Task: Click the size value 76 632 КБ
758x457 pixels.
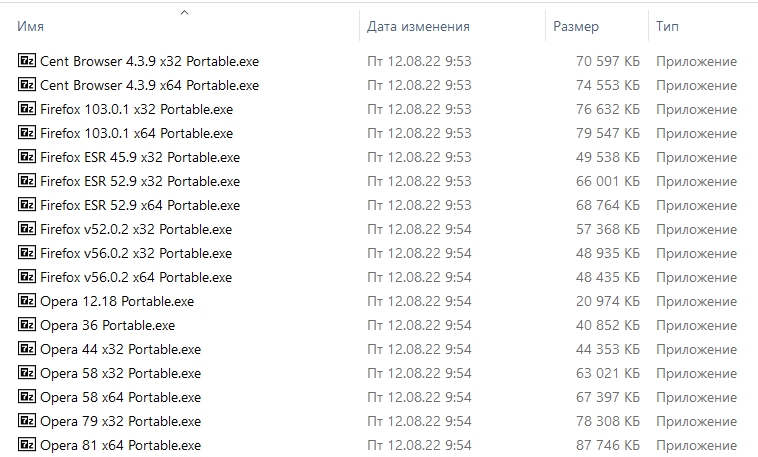Action: (608, 109)
